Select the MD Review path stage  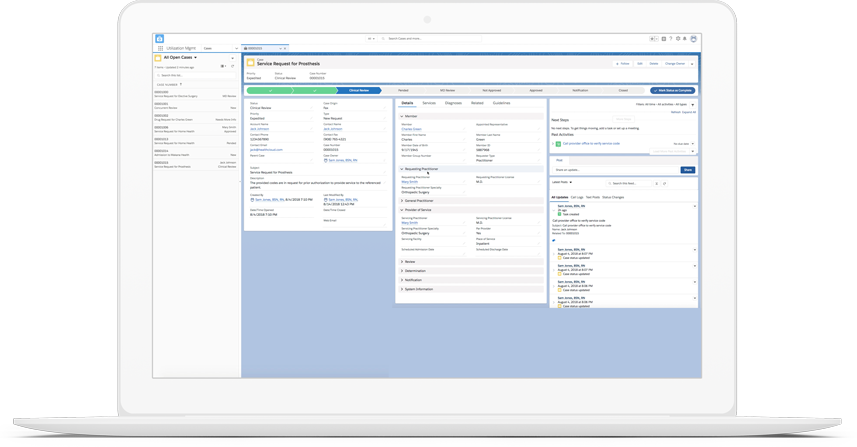point(447,90)
